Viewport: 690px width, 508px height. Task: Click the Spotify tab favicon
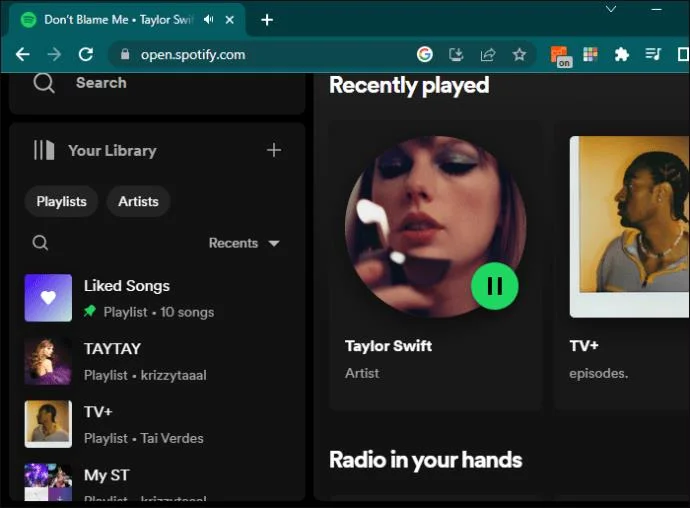click(x=29, y=20)
